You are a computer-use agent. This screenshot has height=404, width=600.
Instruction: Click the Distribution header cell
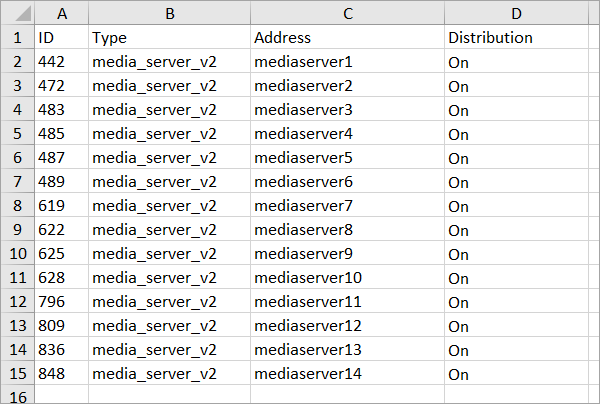(x=516, y=38)
